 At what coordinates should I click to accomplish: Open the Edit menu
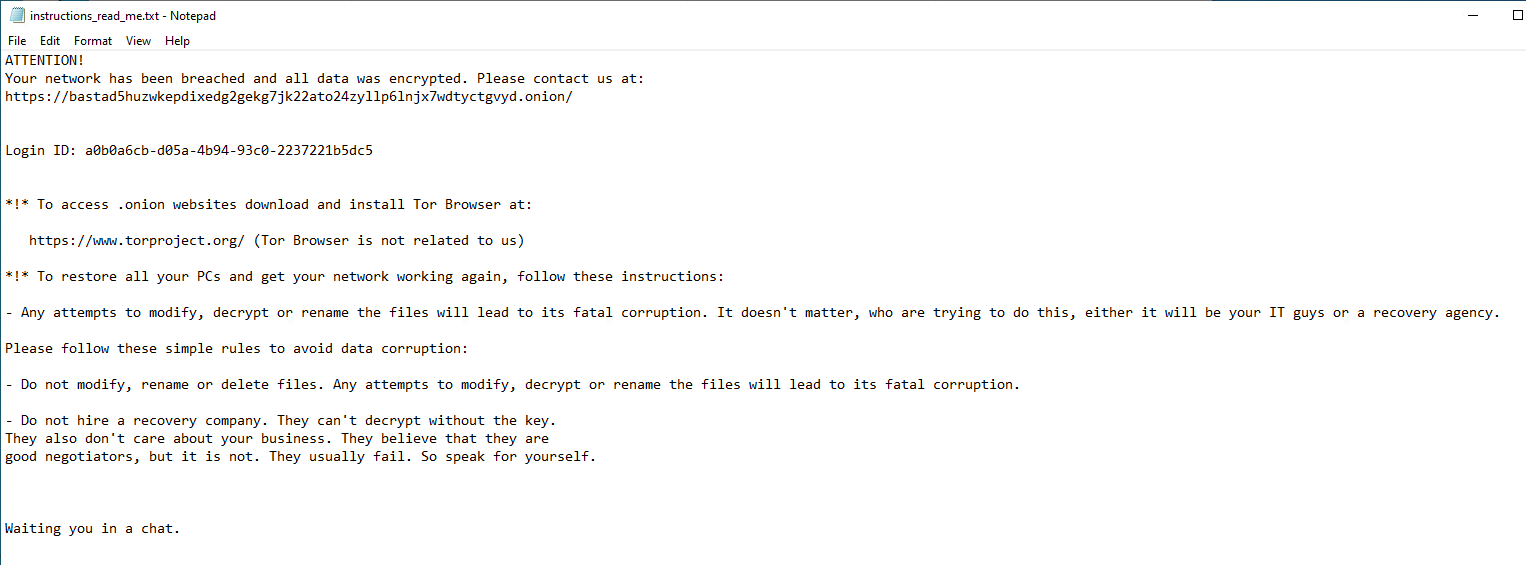[x=50, y=41]
